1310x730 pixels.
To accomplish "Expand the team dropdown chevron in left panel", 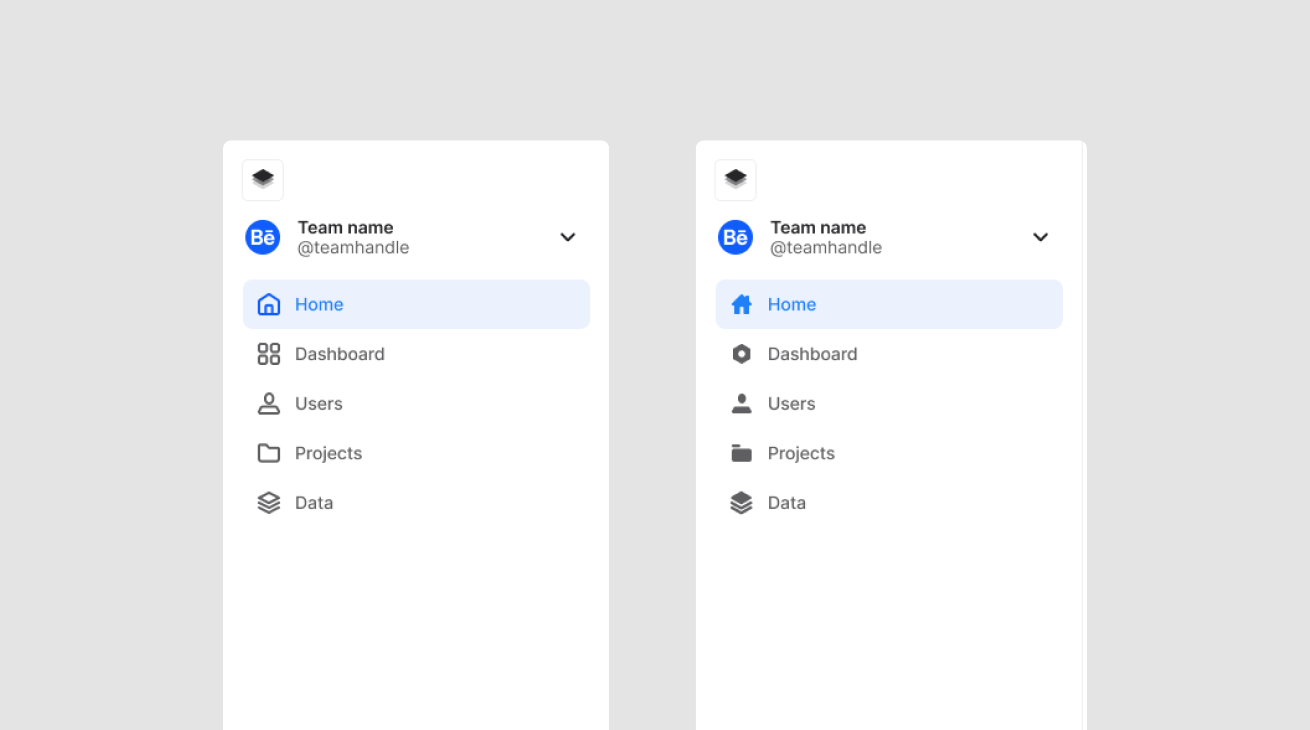I will pyautogui.click(x=568, y=237).
